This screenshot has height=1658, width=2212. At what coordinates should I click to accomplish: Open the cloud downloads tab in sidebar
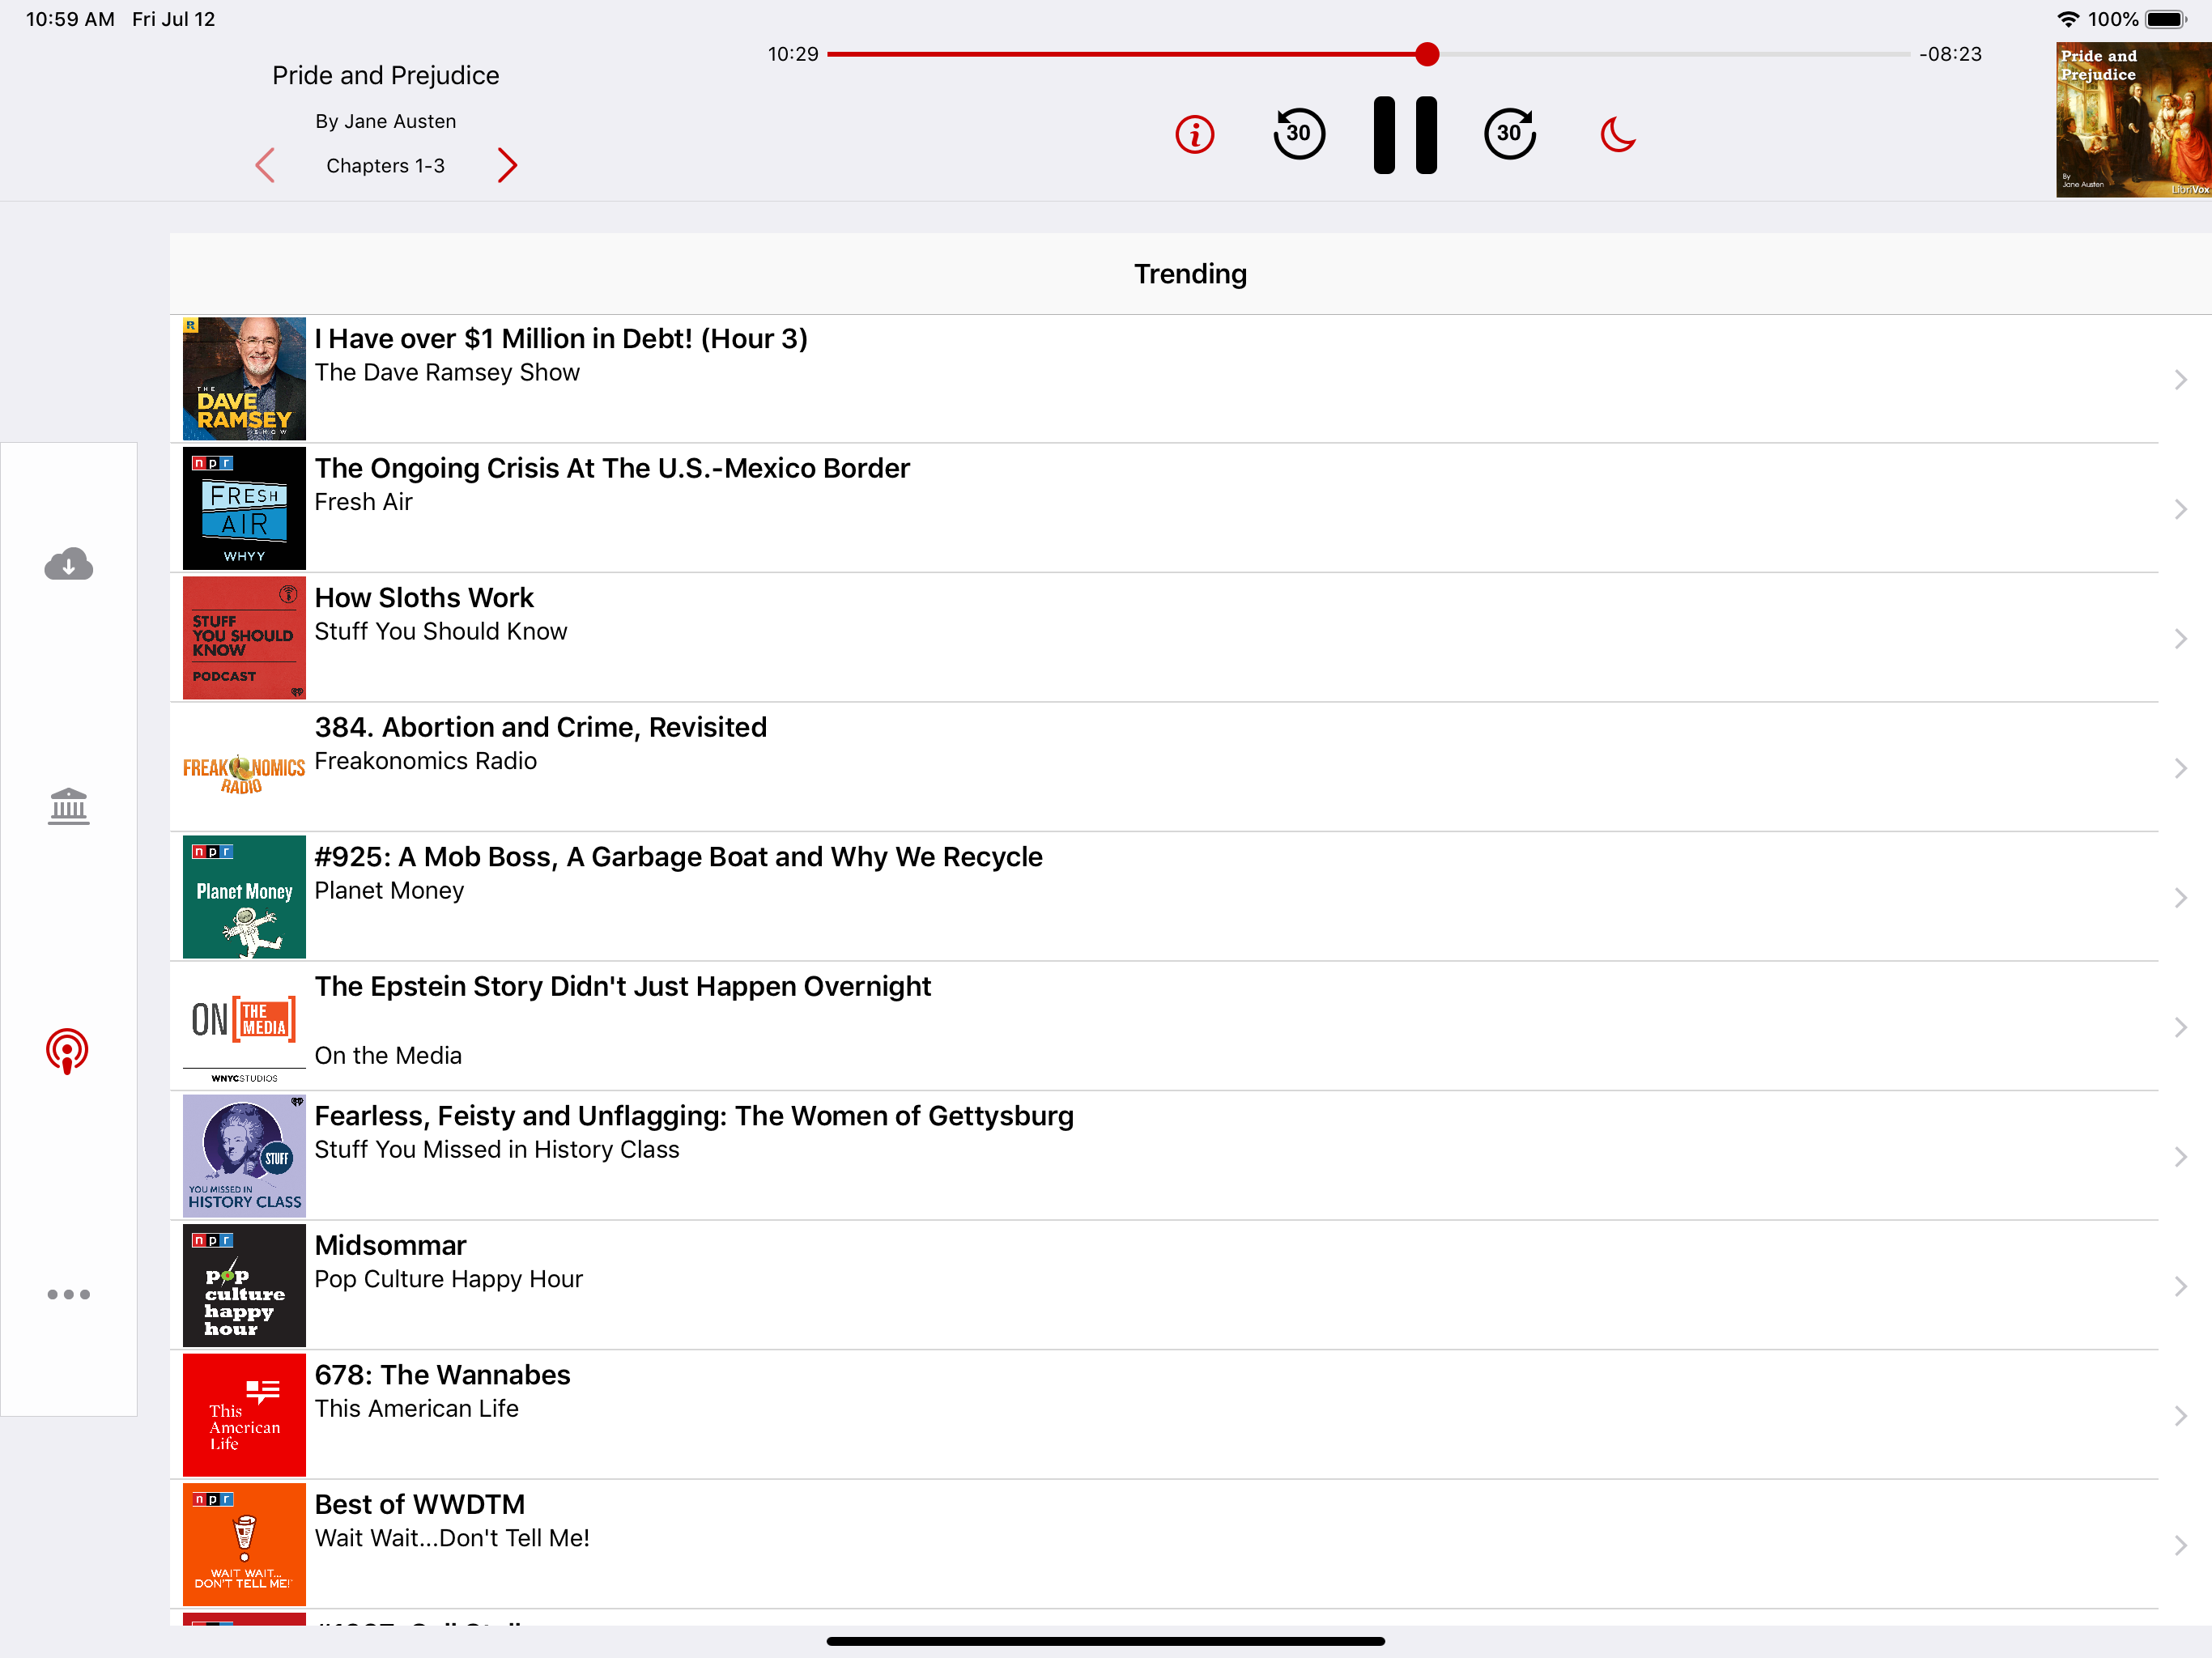68,565
